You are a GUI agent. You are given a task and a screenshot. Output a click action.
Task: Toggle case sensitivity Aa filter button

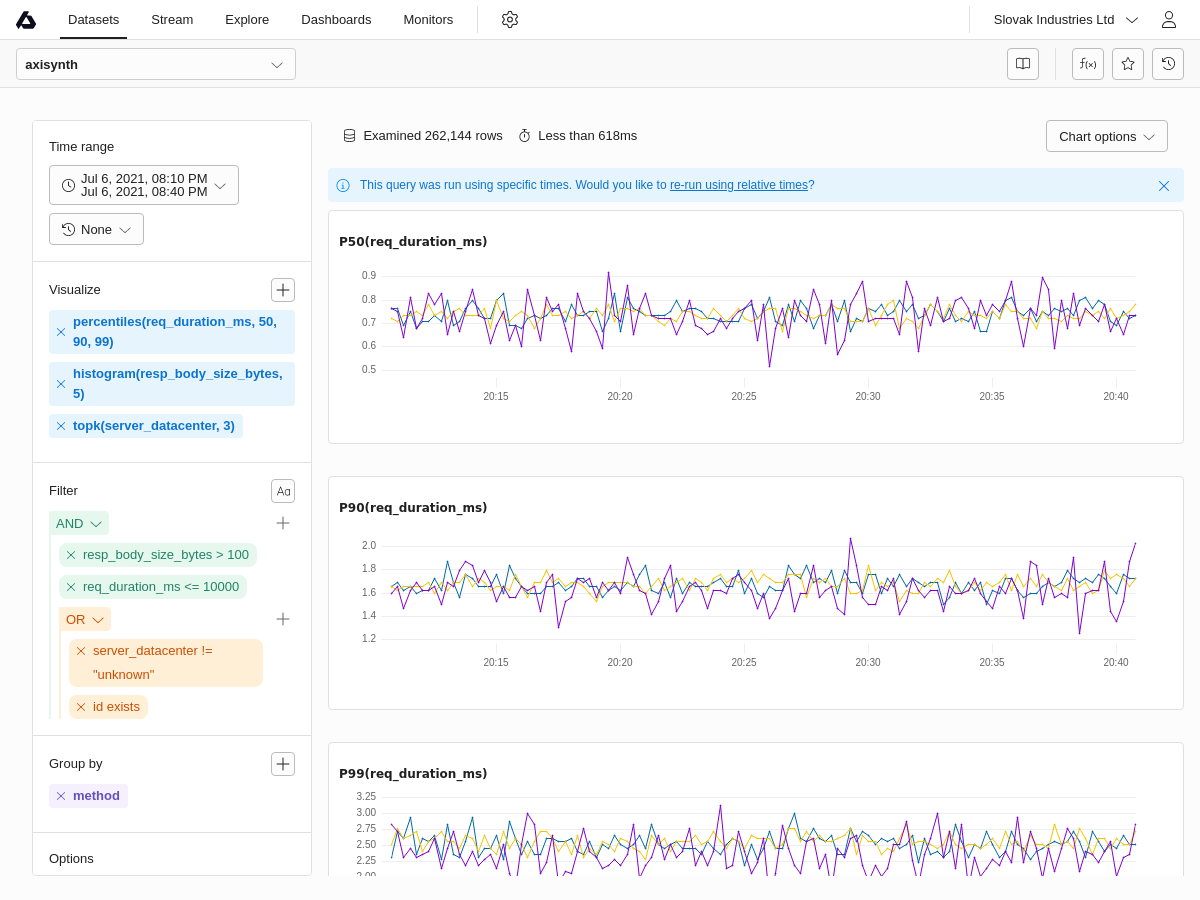[x=283, y=491]
